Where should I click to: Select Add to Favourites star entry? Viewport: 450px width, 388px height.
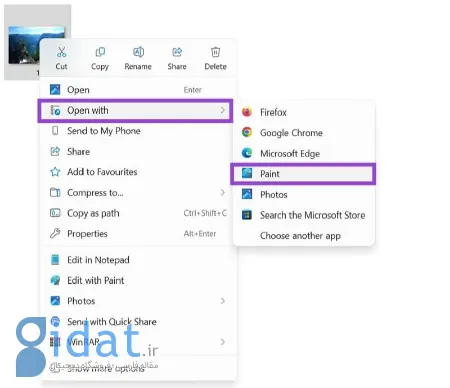click(x=138, y=172)
